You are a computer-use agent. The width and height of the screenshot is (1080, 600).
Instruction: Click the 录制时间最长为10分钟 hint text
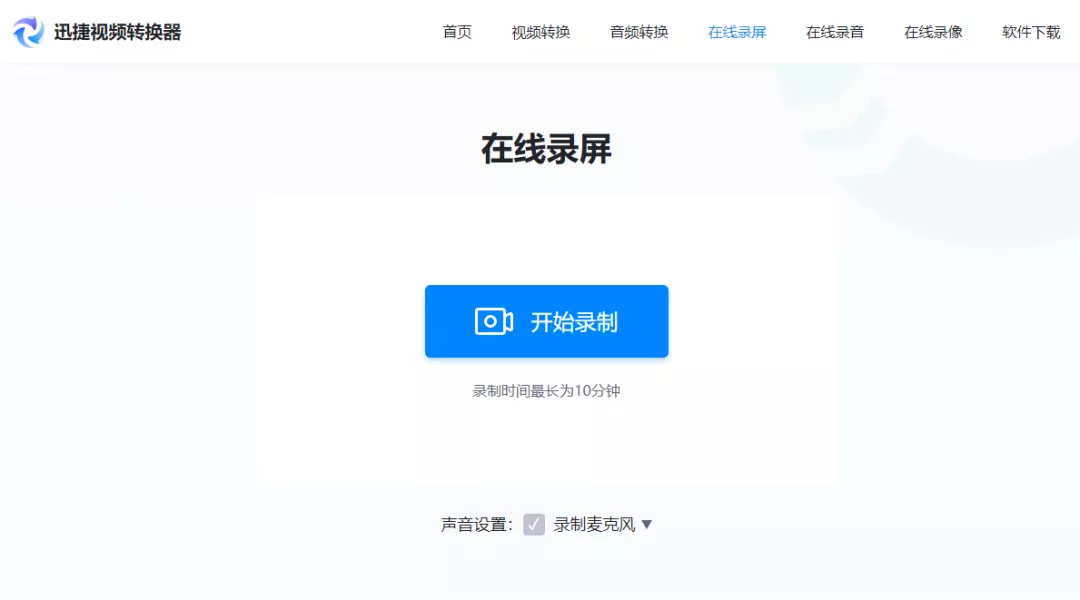click(546, 391)
